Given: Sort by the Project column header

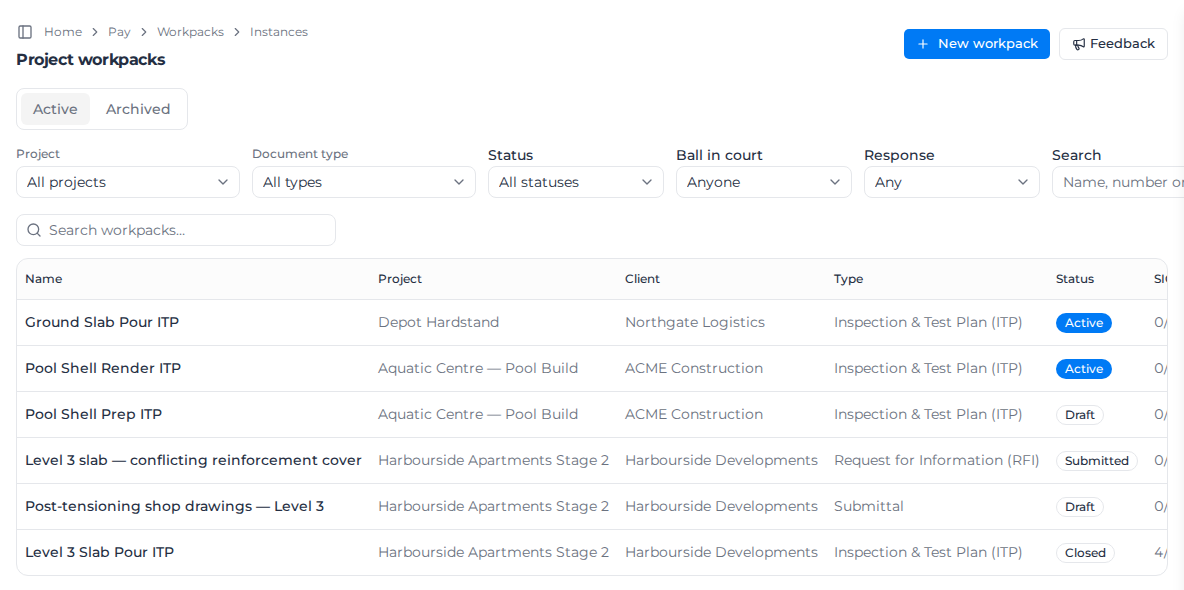Looking at the screenshot, I should click(x=400, y=279).
